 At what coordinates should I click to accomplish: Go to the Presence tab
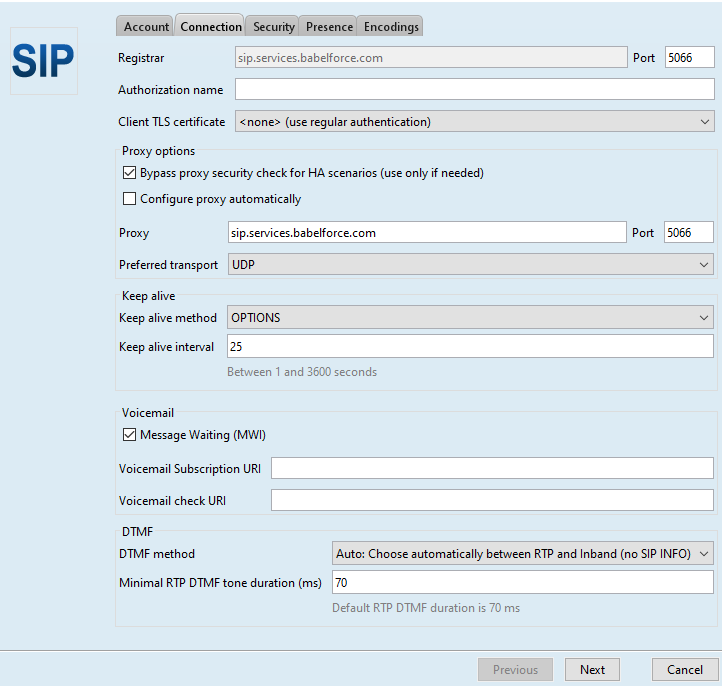point(328,27)
